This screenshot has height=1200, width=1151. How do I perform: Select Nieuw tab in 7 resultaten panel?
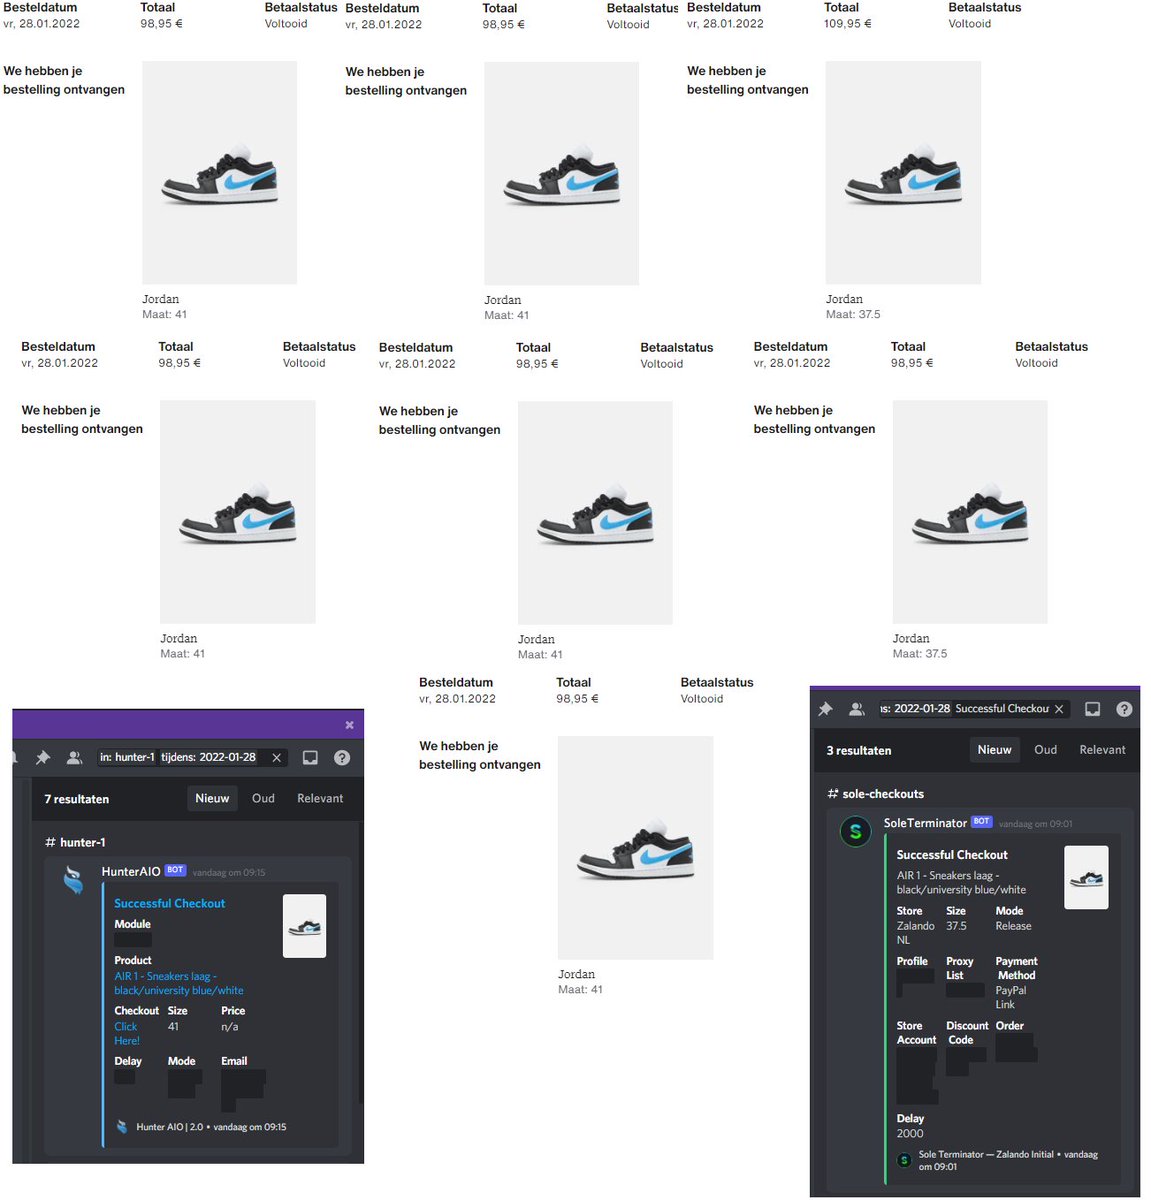[x=212, y=798]
